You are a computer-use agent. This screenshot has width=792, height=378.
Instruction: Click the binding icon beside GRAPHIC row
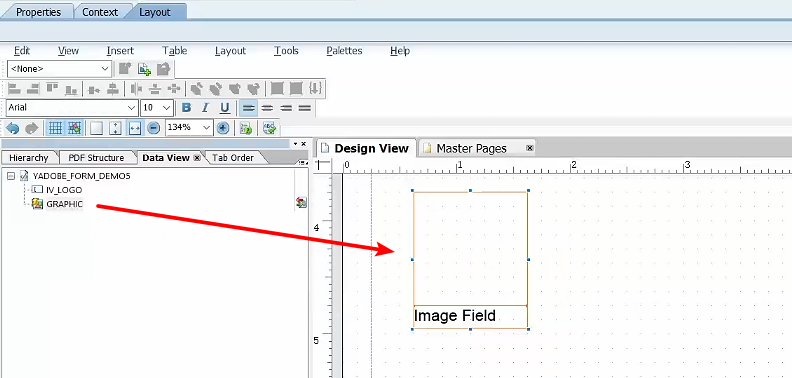[301, 203]
